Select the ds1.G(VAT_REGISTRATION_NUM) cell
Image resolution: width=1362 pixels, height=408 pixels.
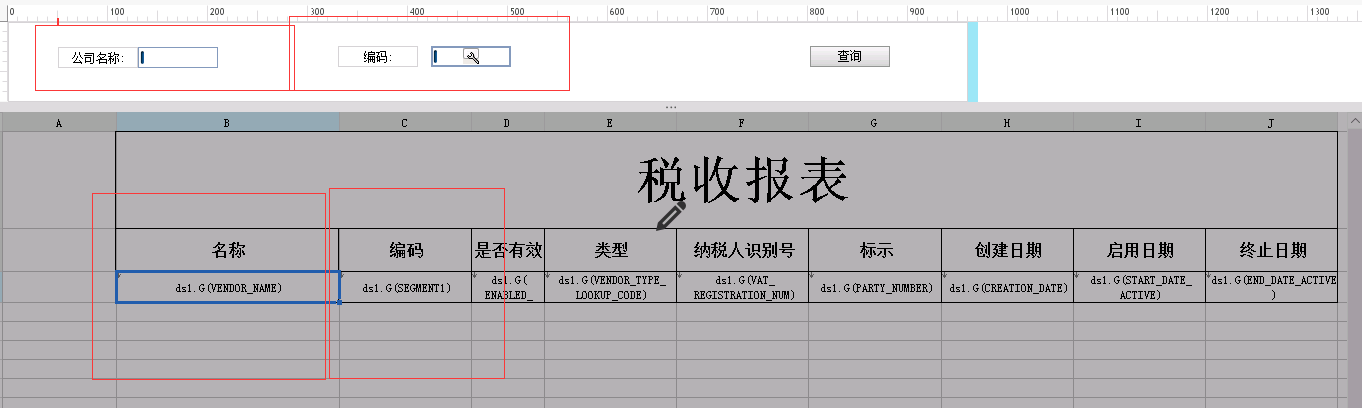click(x=742, y=287)
